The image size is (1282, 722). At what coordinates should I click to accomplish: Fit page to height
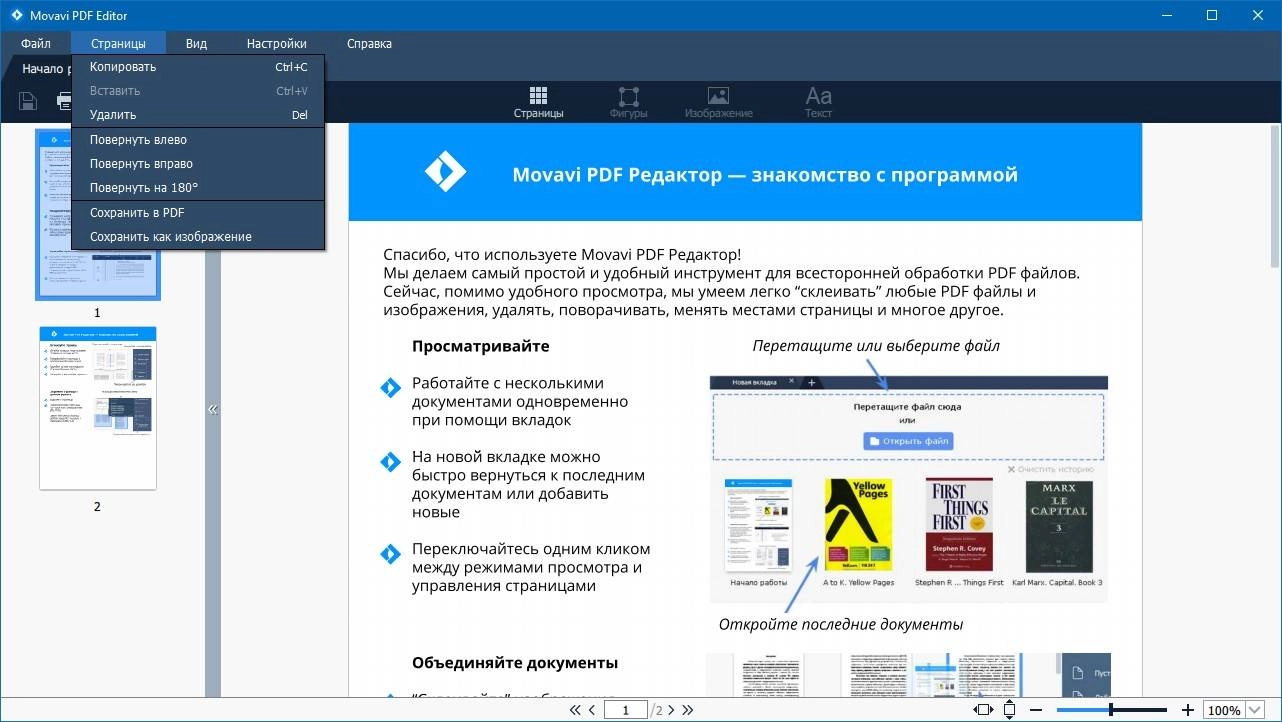coord(1009,710)
